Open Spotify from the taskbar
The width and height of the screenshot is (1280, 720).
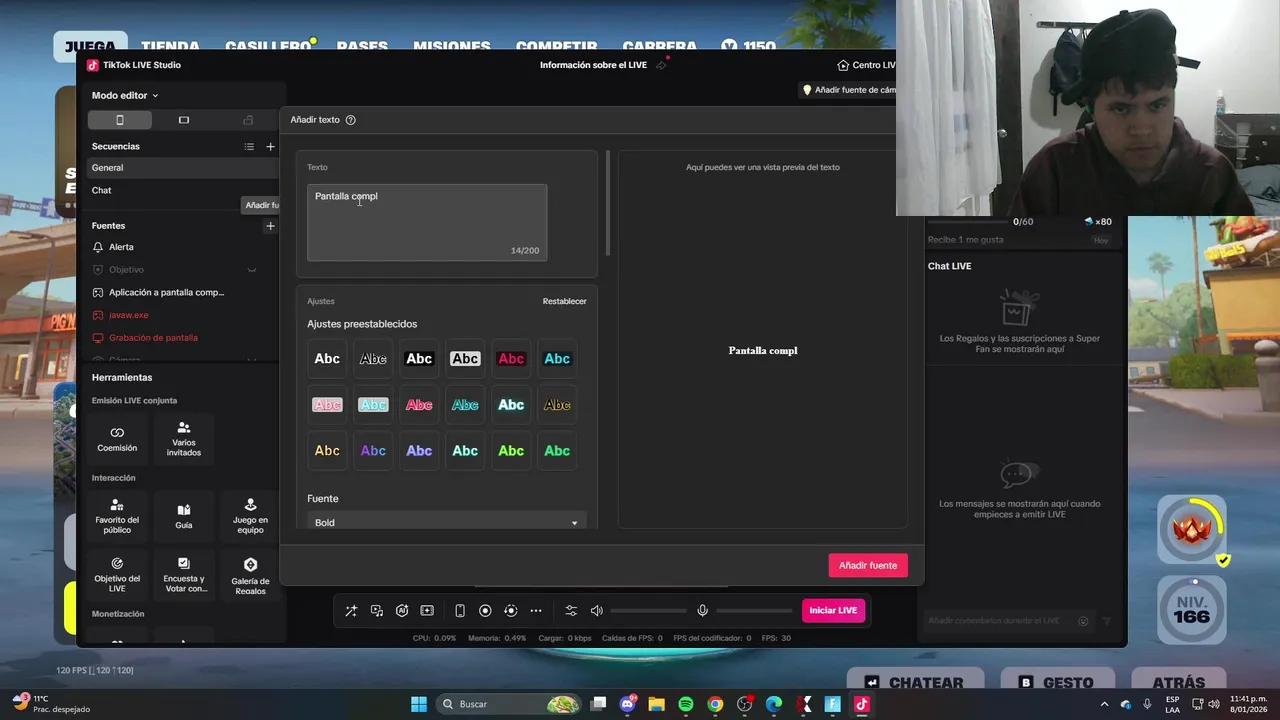(x=686, y=704)
